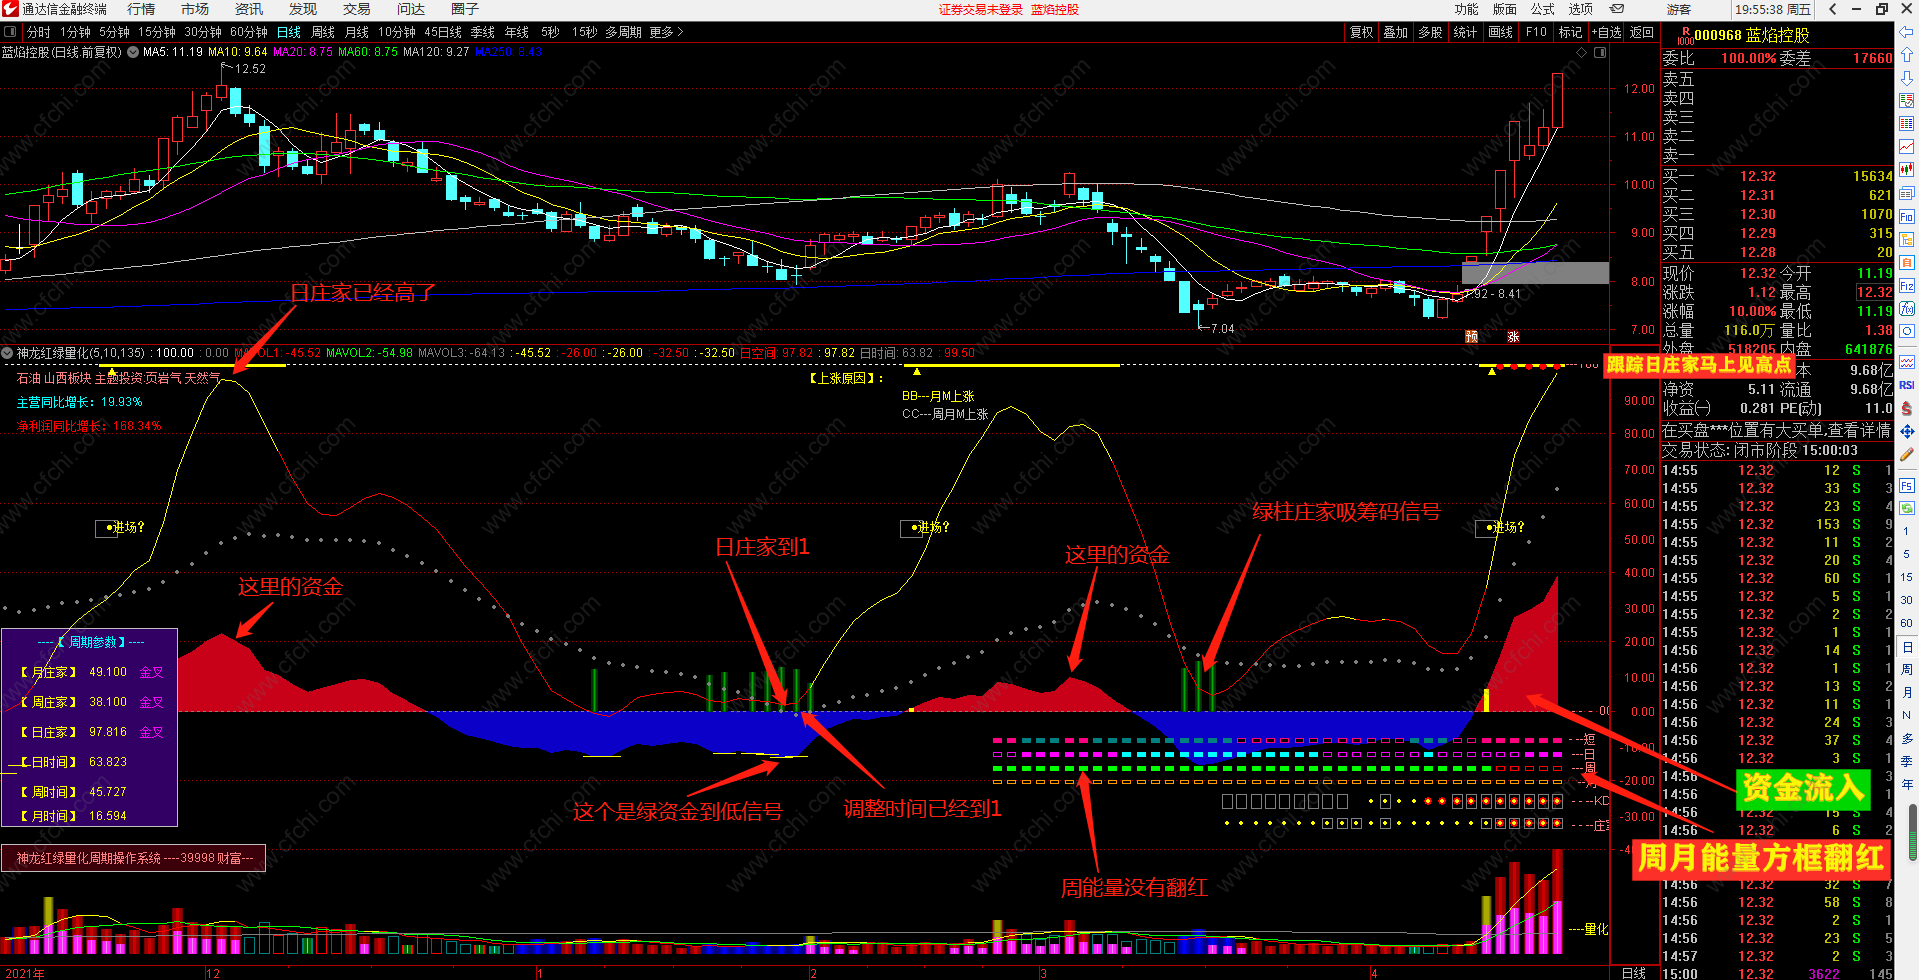Switch to the 月线 monthly tab

coord(357,32)
